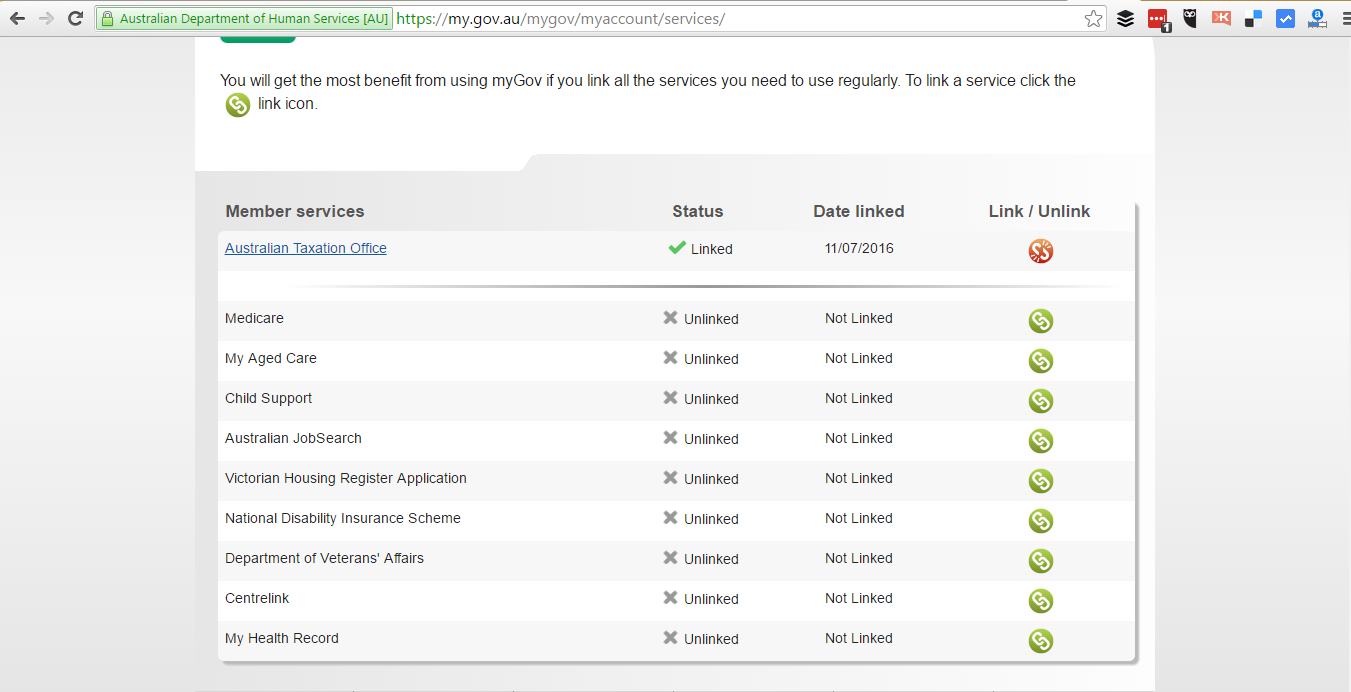
Task: Link the Child Support service
Action: click(1041, 401)
